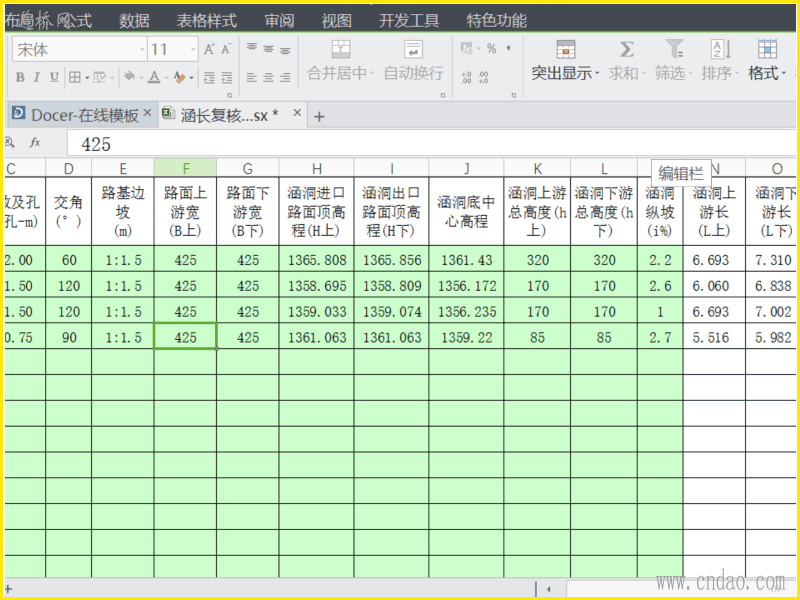Select cell with value 5.982

click(772, 337)
